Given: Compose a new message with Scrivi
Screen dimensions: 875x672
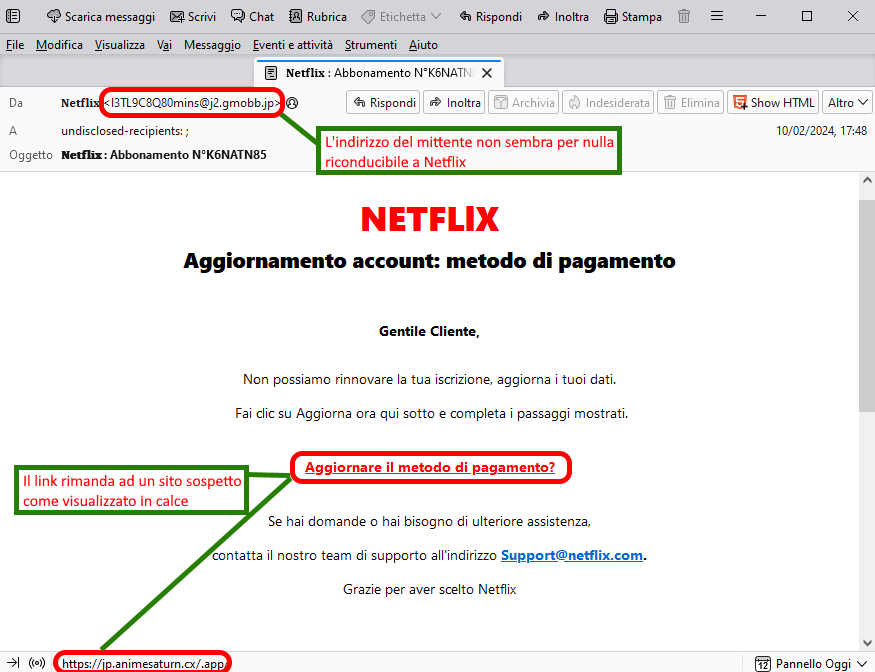Looking at the screenshot, I should click(193, 17).
